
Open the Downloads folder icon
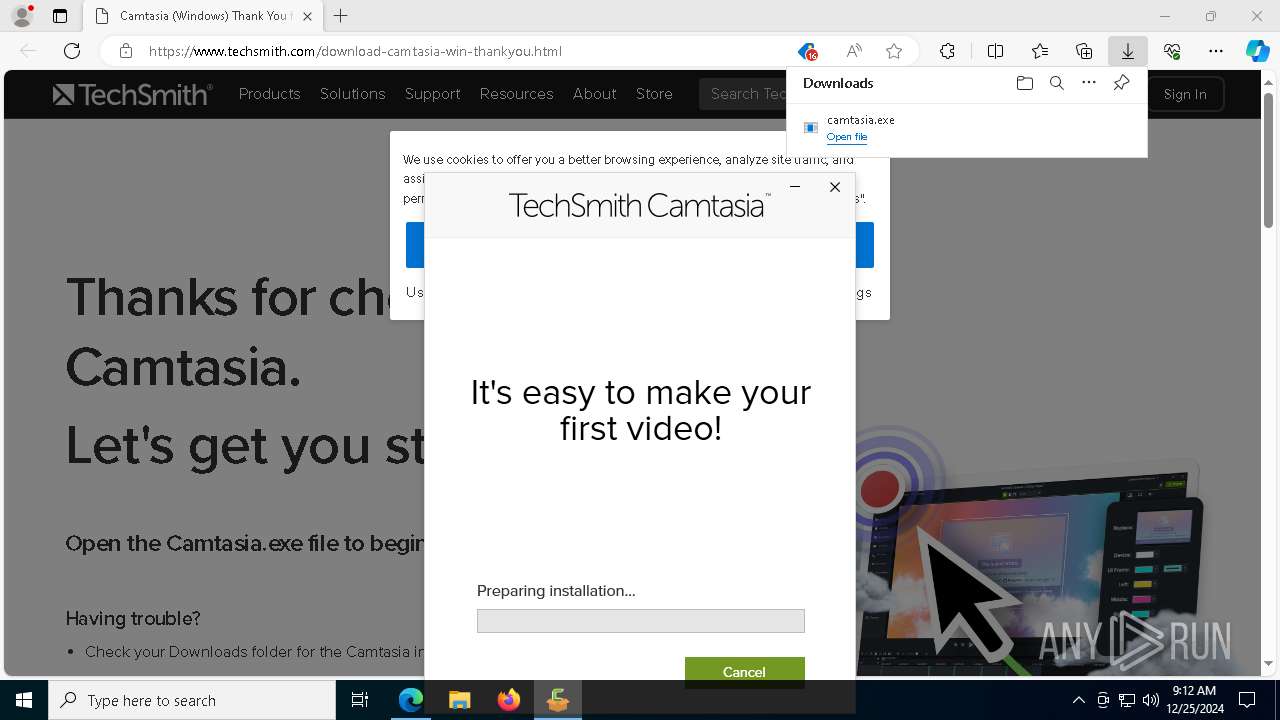point(1024,83)
